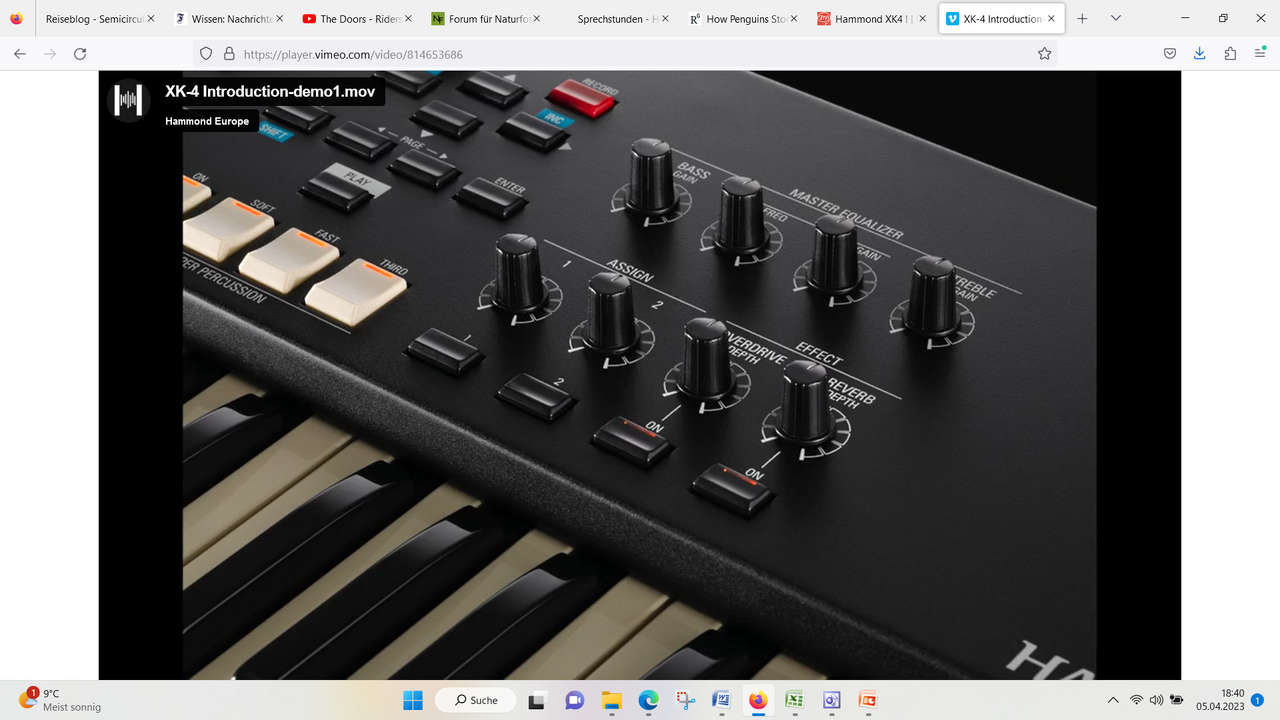
Task: Check battery status in system tray
Action: pos(1177,700)
